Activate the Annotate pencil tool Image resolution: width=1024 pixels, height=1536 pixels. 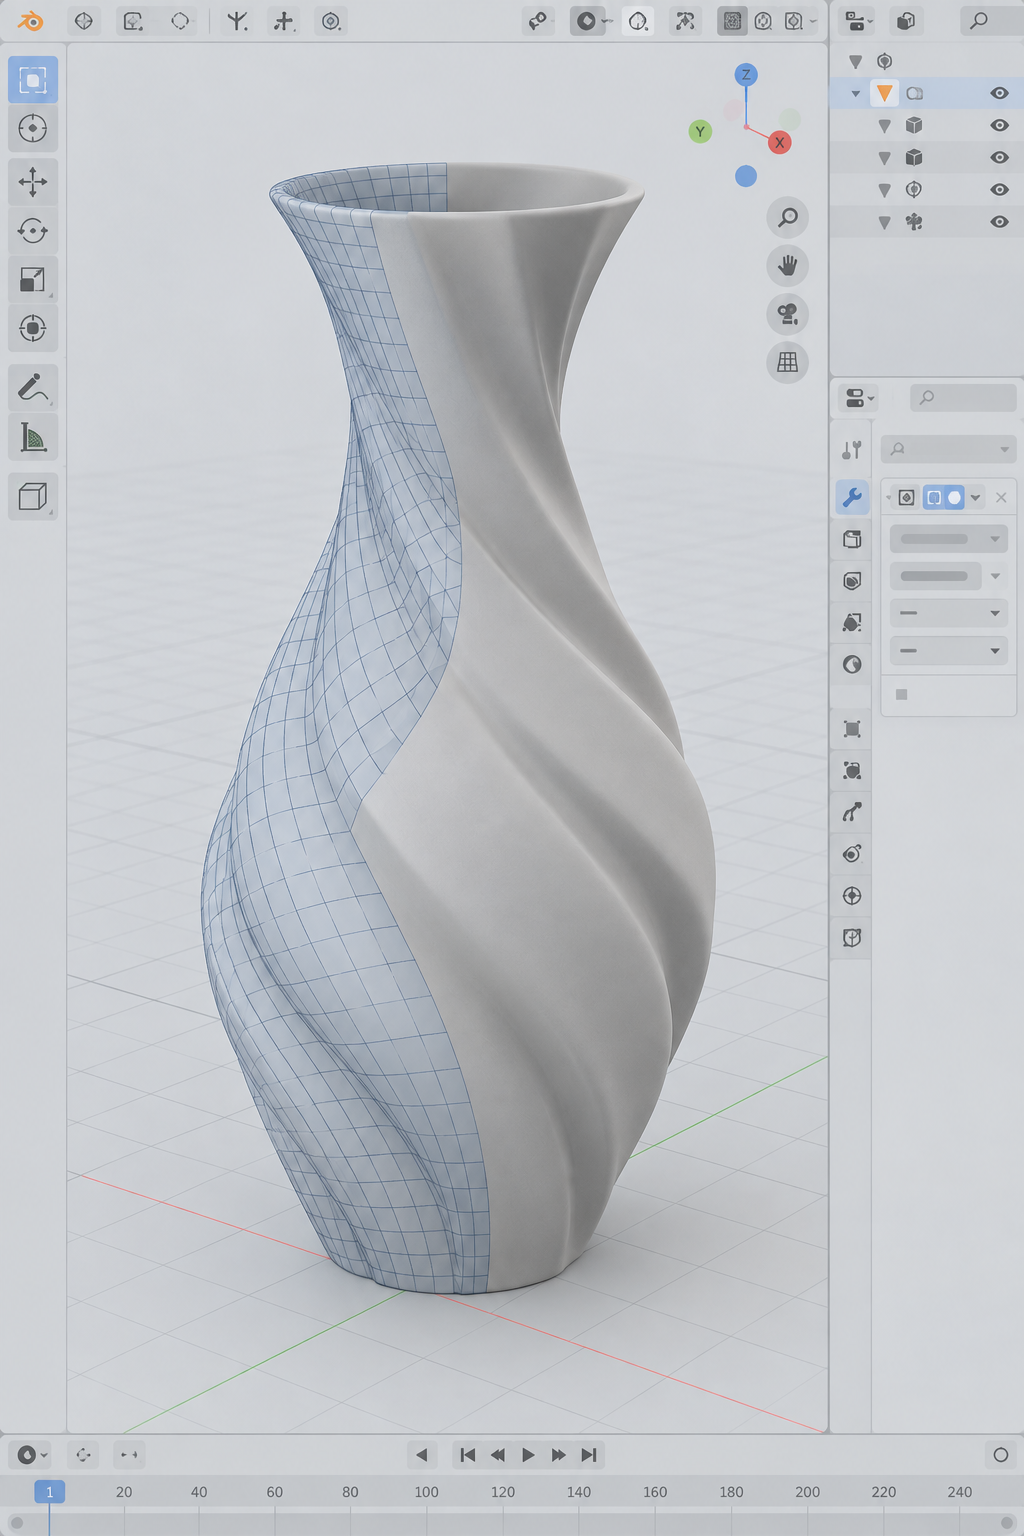click(33, 386)
